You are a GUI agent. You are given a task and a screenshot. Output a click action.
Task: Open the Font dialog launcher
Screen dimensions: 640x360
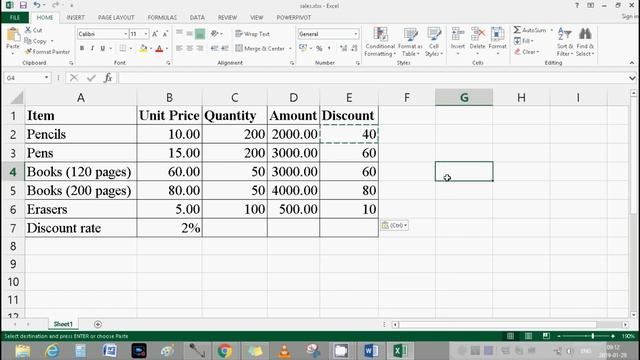(168, 63)
